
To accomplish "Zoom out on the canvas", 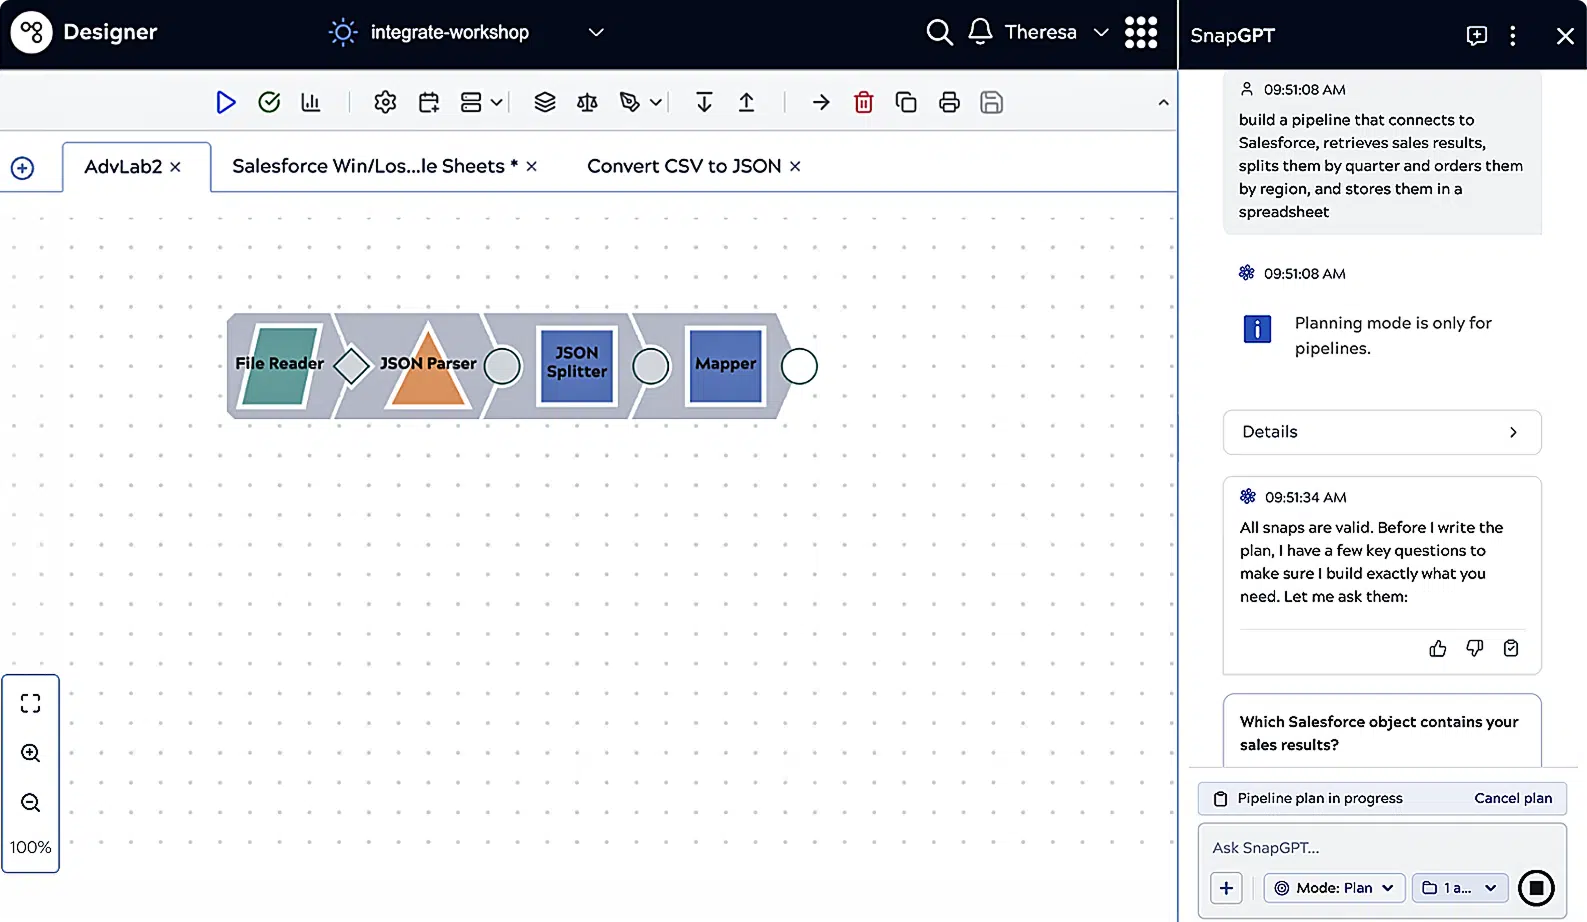I will (x=30, y=803).
